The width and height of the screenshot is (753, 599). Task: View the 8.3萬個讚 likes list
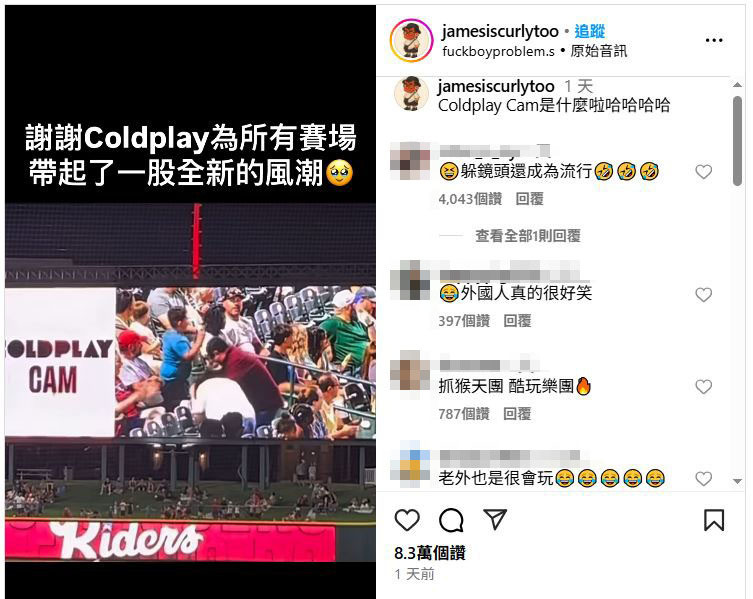point(430,553)
